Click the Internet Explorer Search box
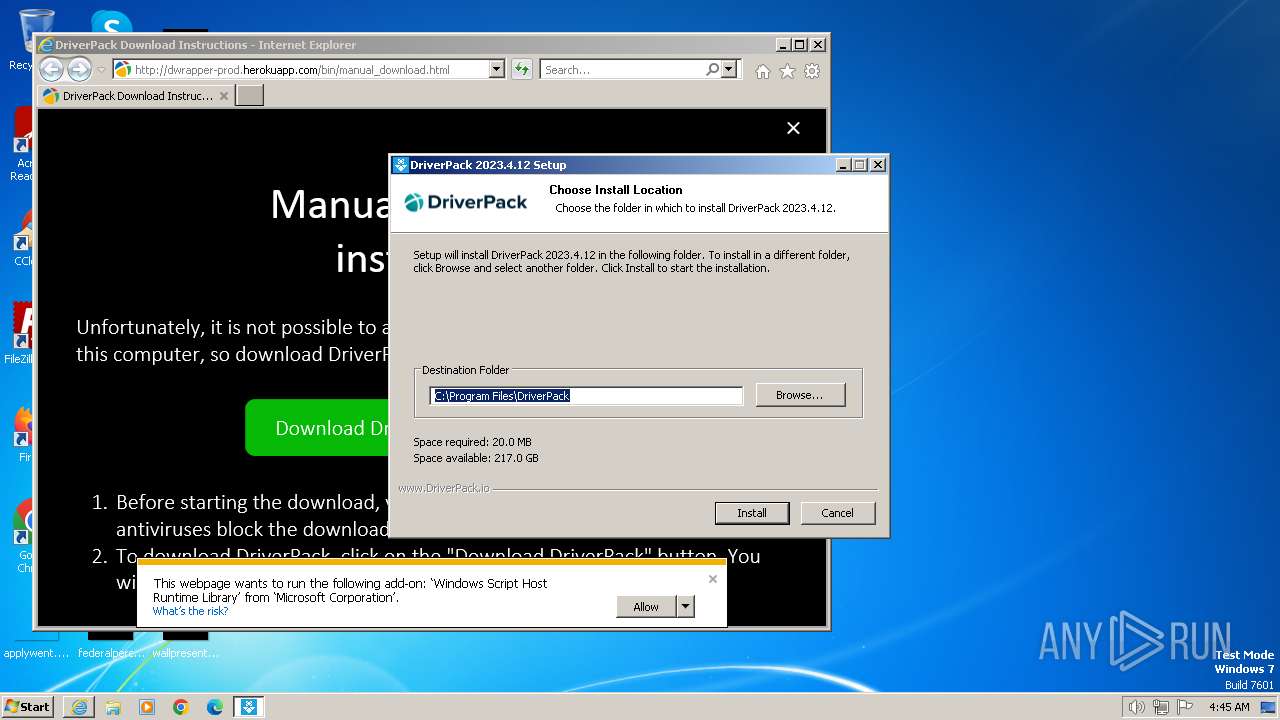The width and height of the screenshot is (1280, 720). click(621, 70)
